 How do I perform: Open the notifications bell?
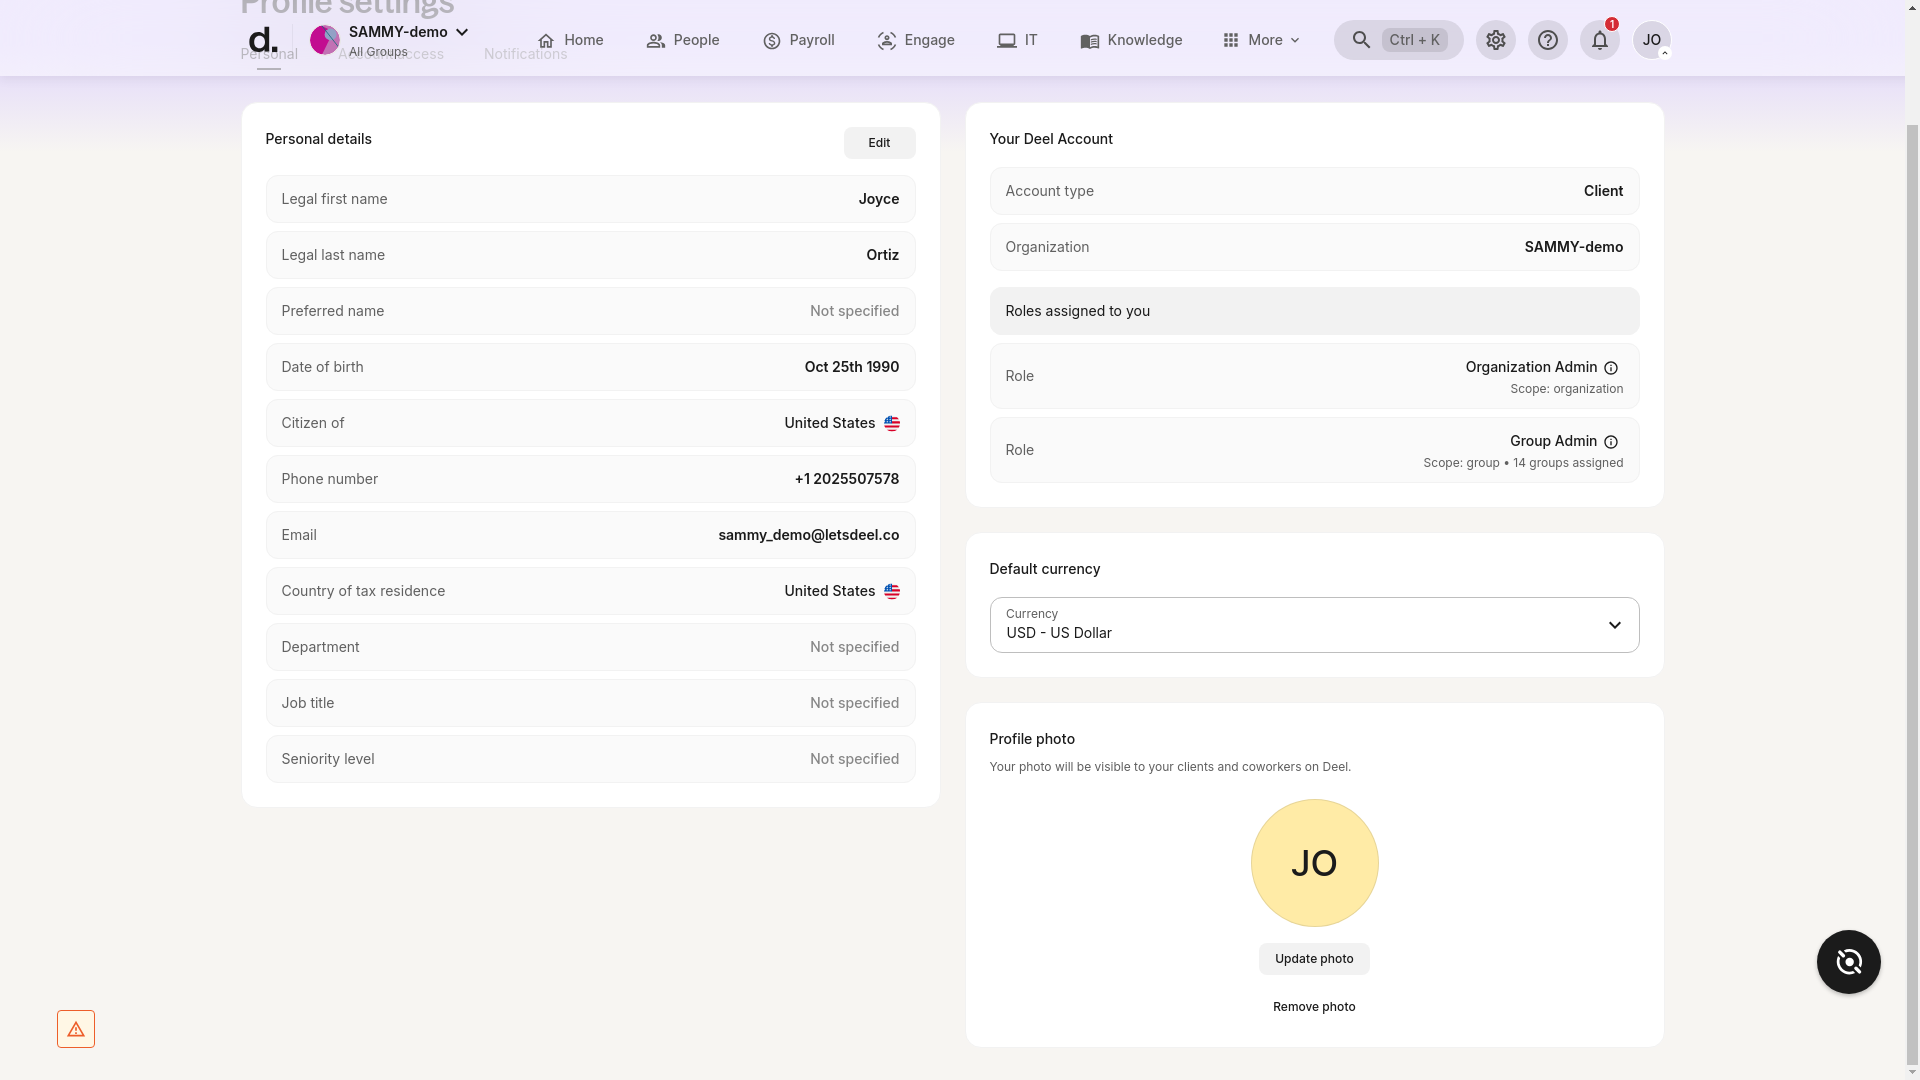coord(1599,40)
